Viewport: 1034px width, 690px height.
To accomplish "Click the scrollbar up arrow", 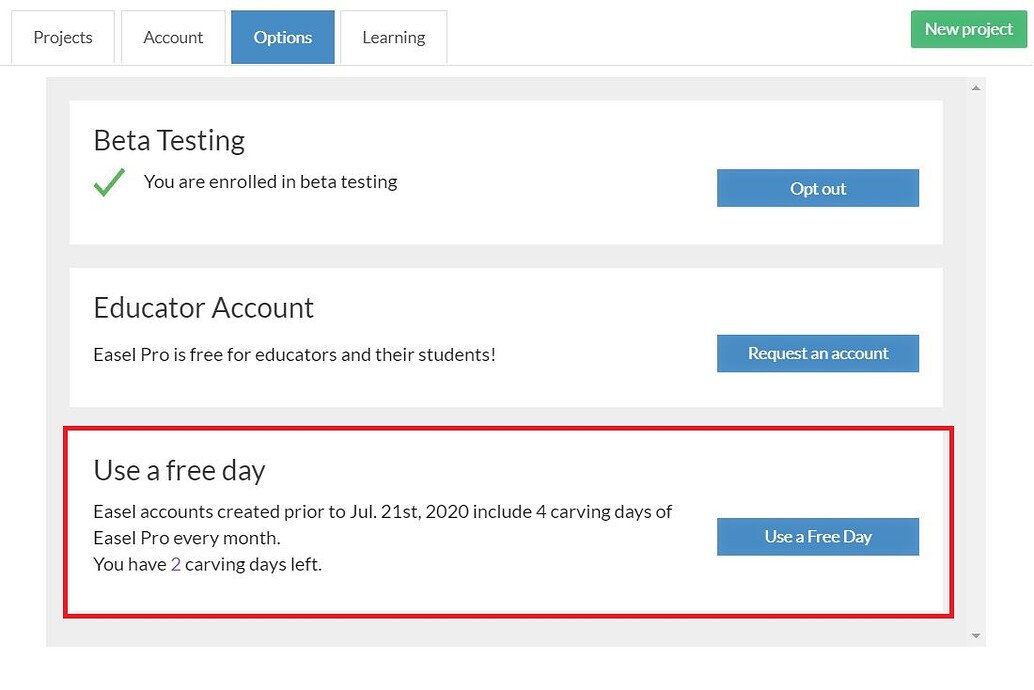I will (x=974, y=87).
